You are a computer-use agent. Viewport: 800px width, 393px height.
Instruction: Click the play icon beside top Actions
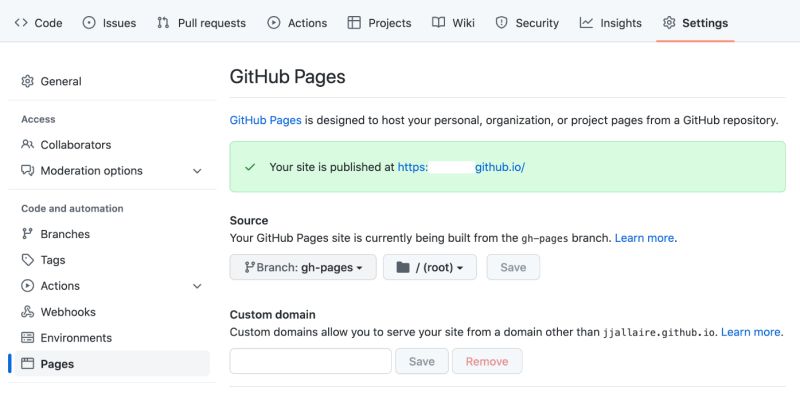(274, 23)
